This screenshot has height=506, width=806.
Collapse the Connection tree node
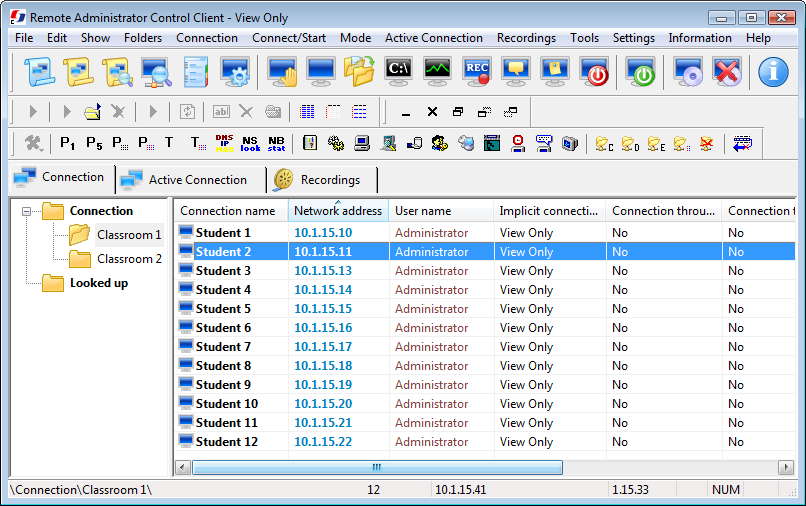click(x=26, y=211)
